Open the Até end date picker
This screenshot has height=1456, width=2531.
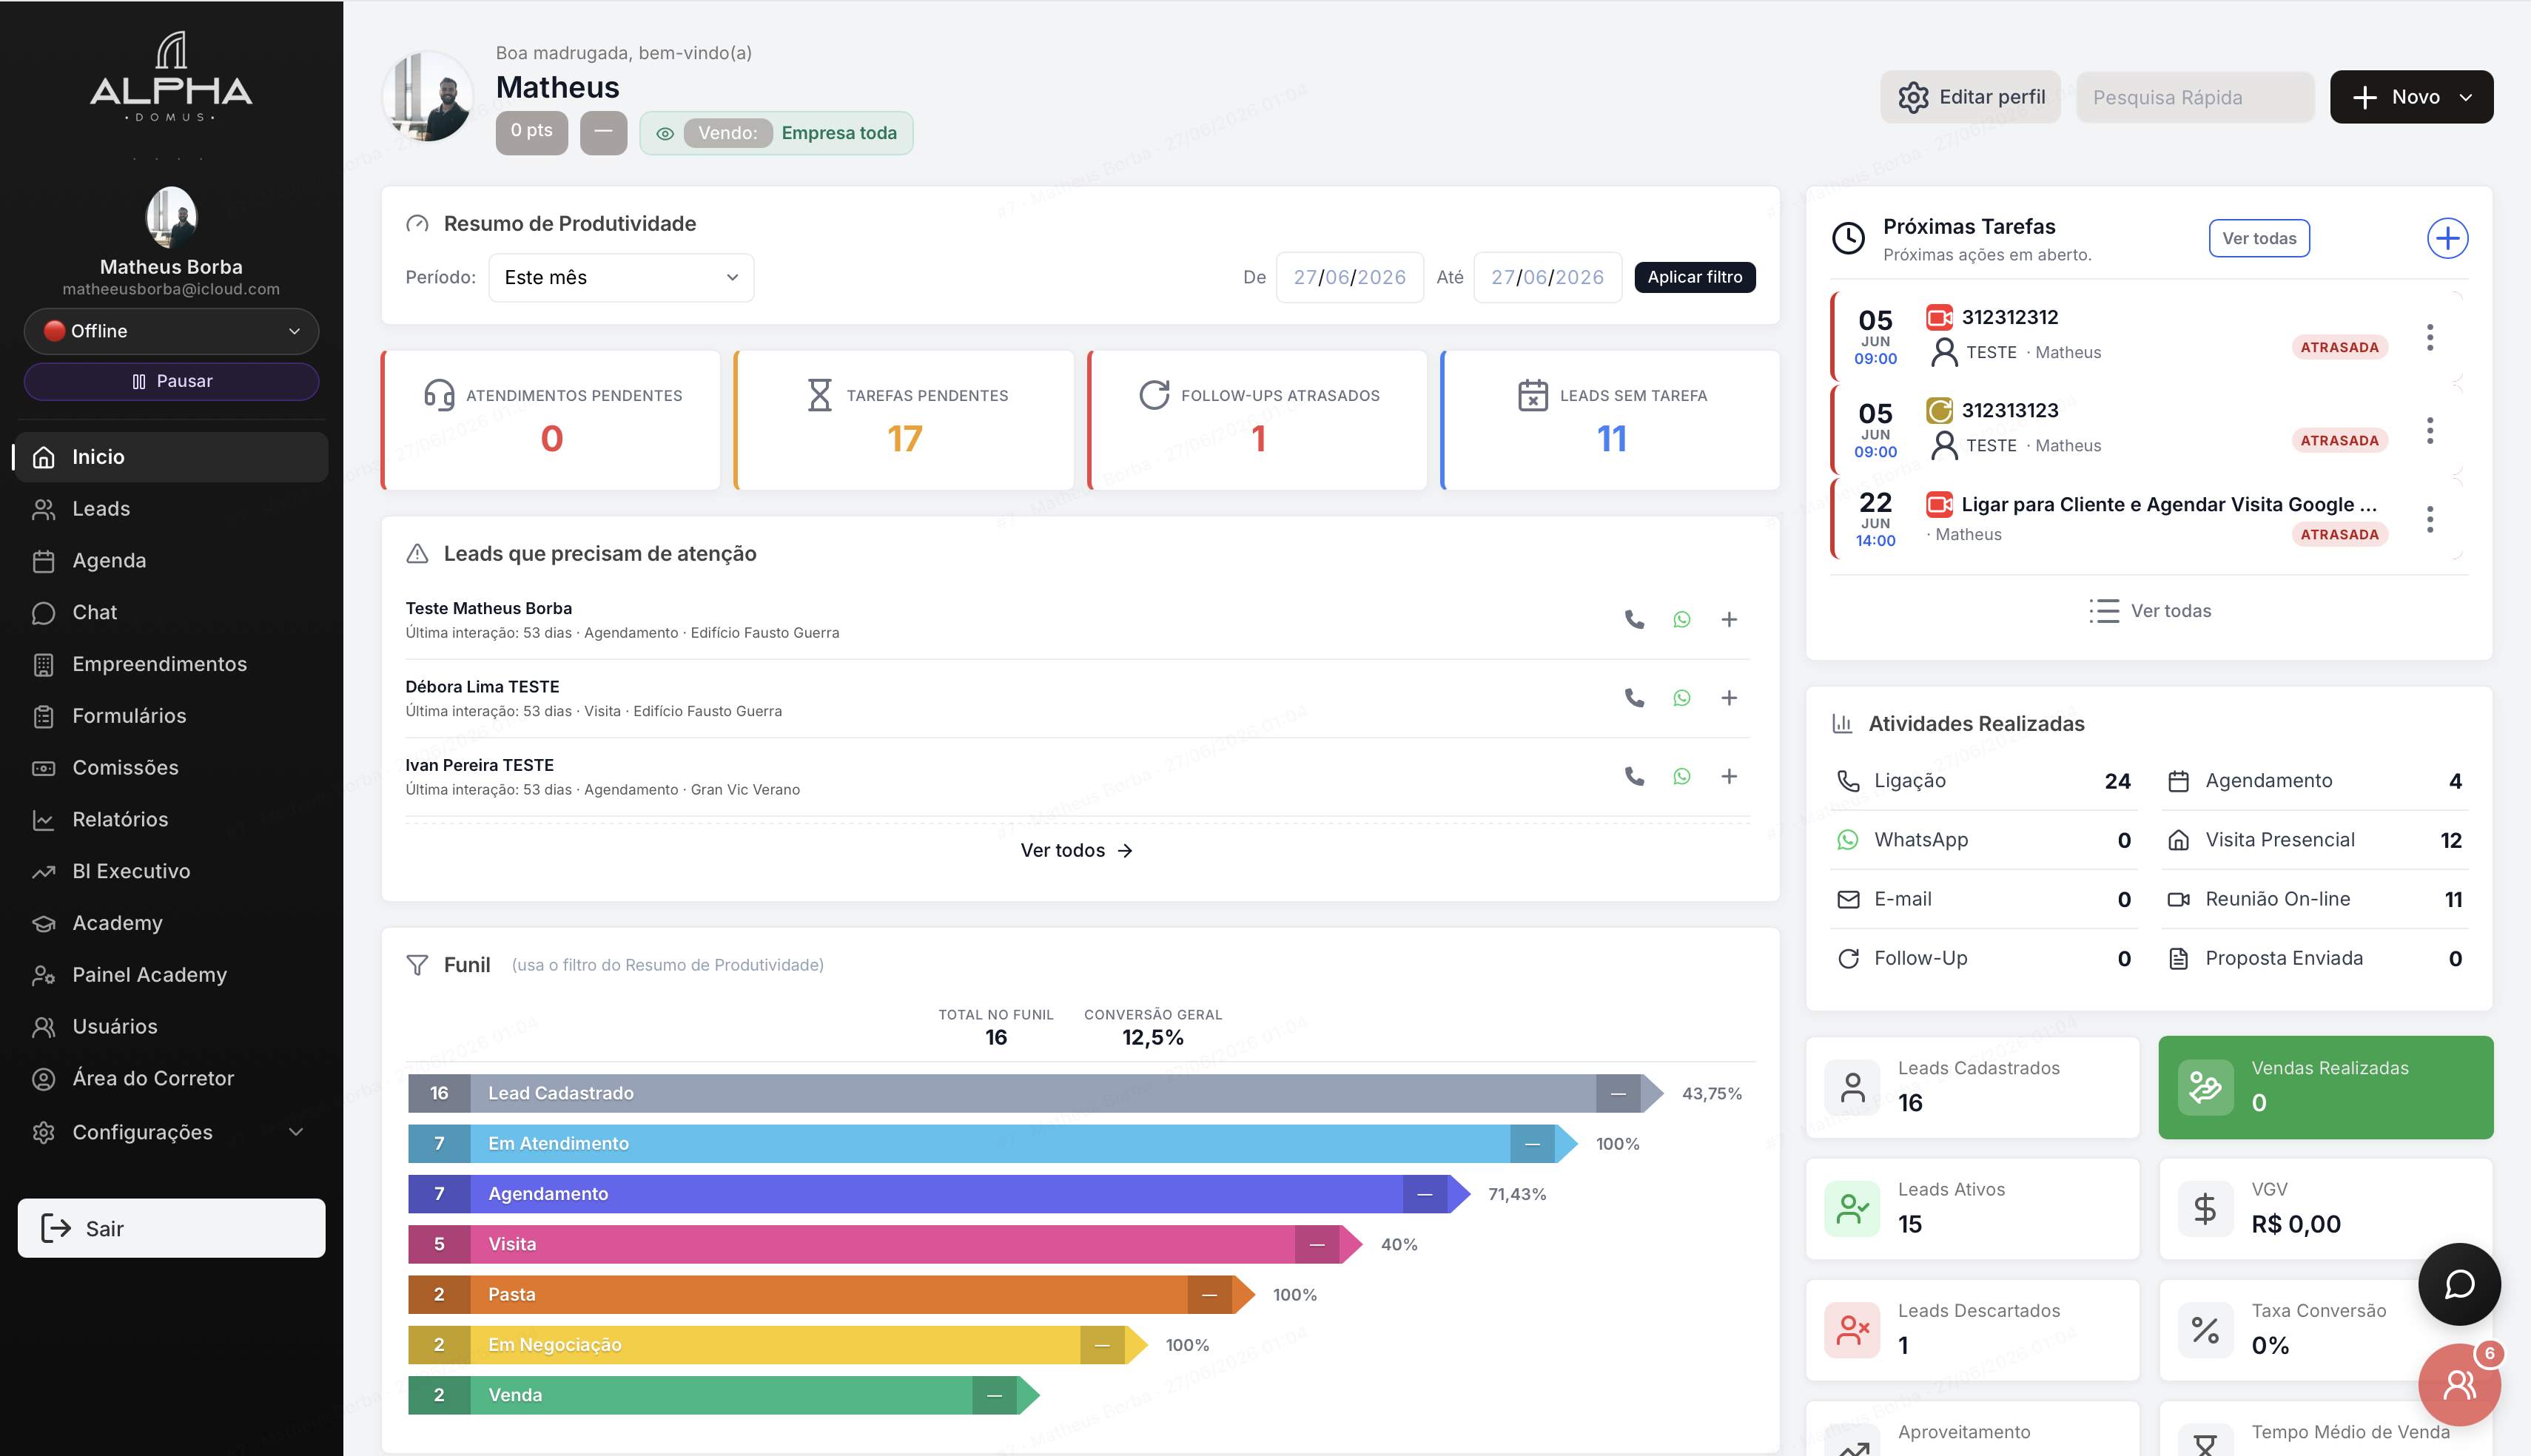point(1547,277)
